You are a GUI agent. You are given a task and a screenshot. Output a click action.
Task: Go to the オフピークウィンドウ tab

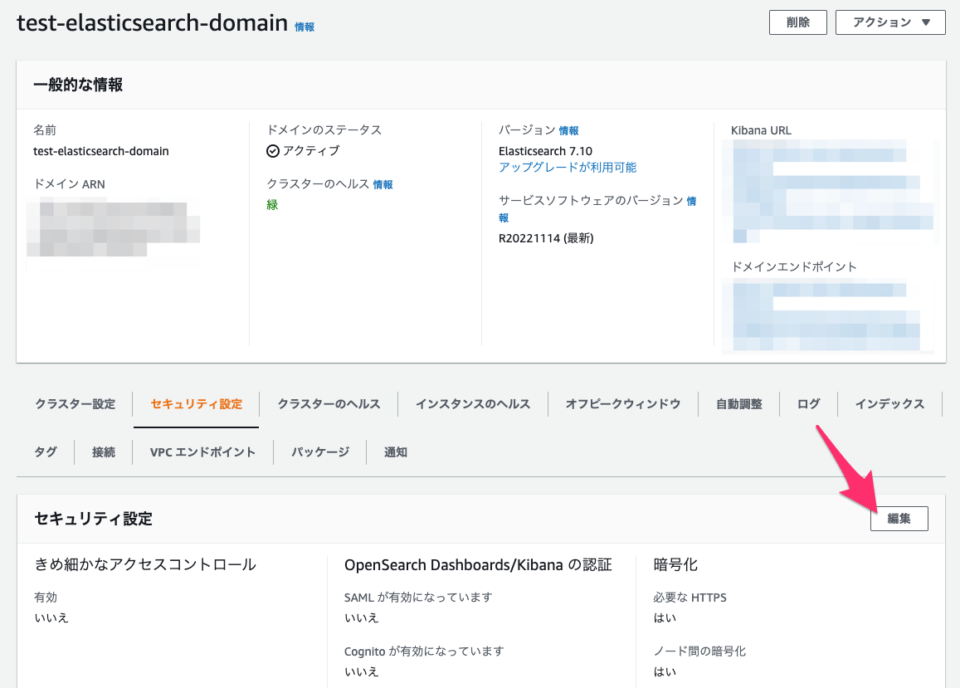point(623,404)
